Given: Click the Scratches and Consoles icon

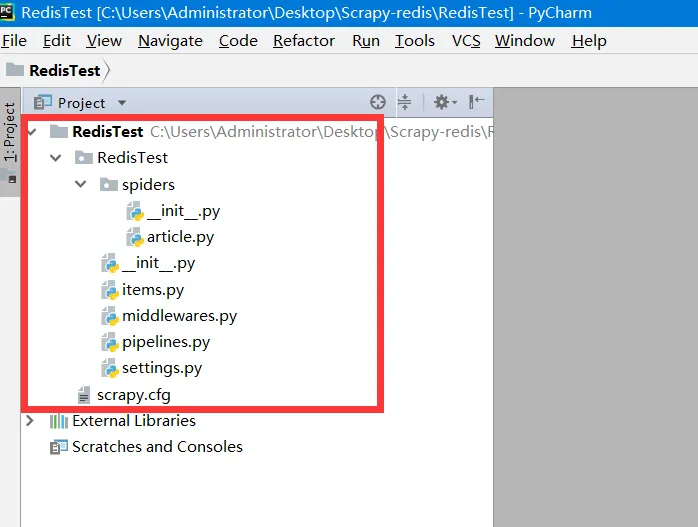Looking at the screenshot, I should coord(59,447).
